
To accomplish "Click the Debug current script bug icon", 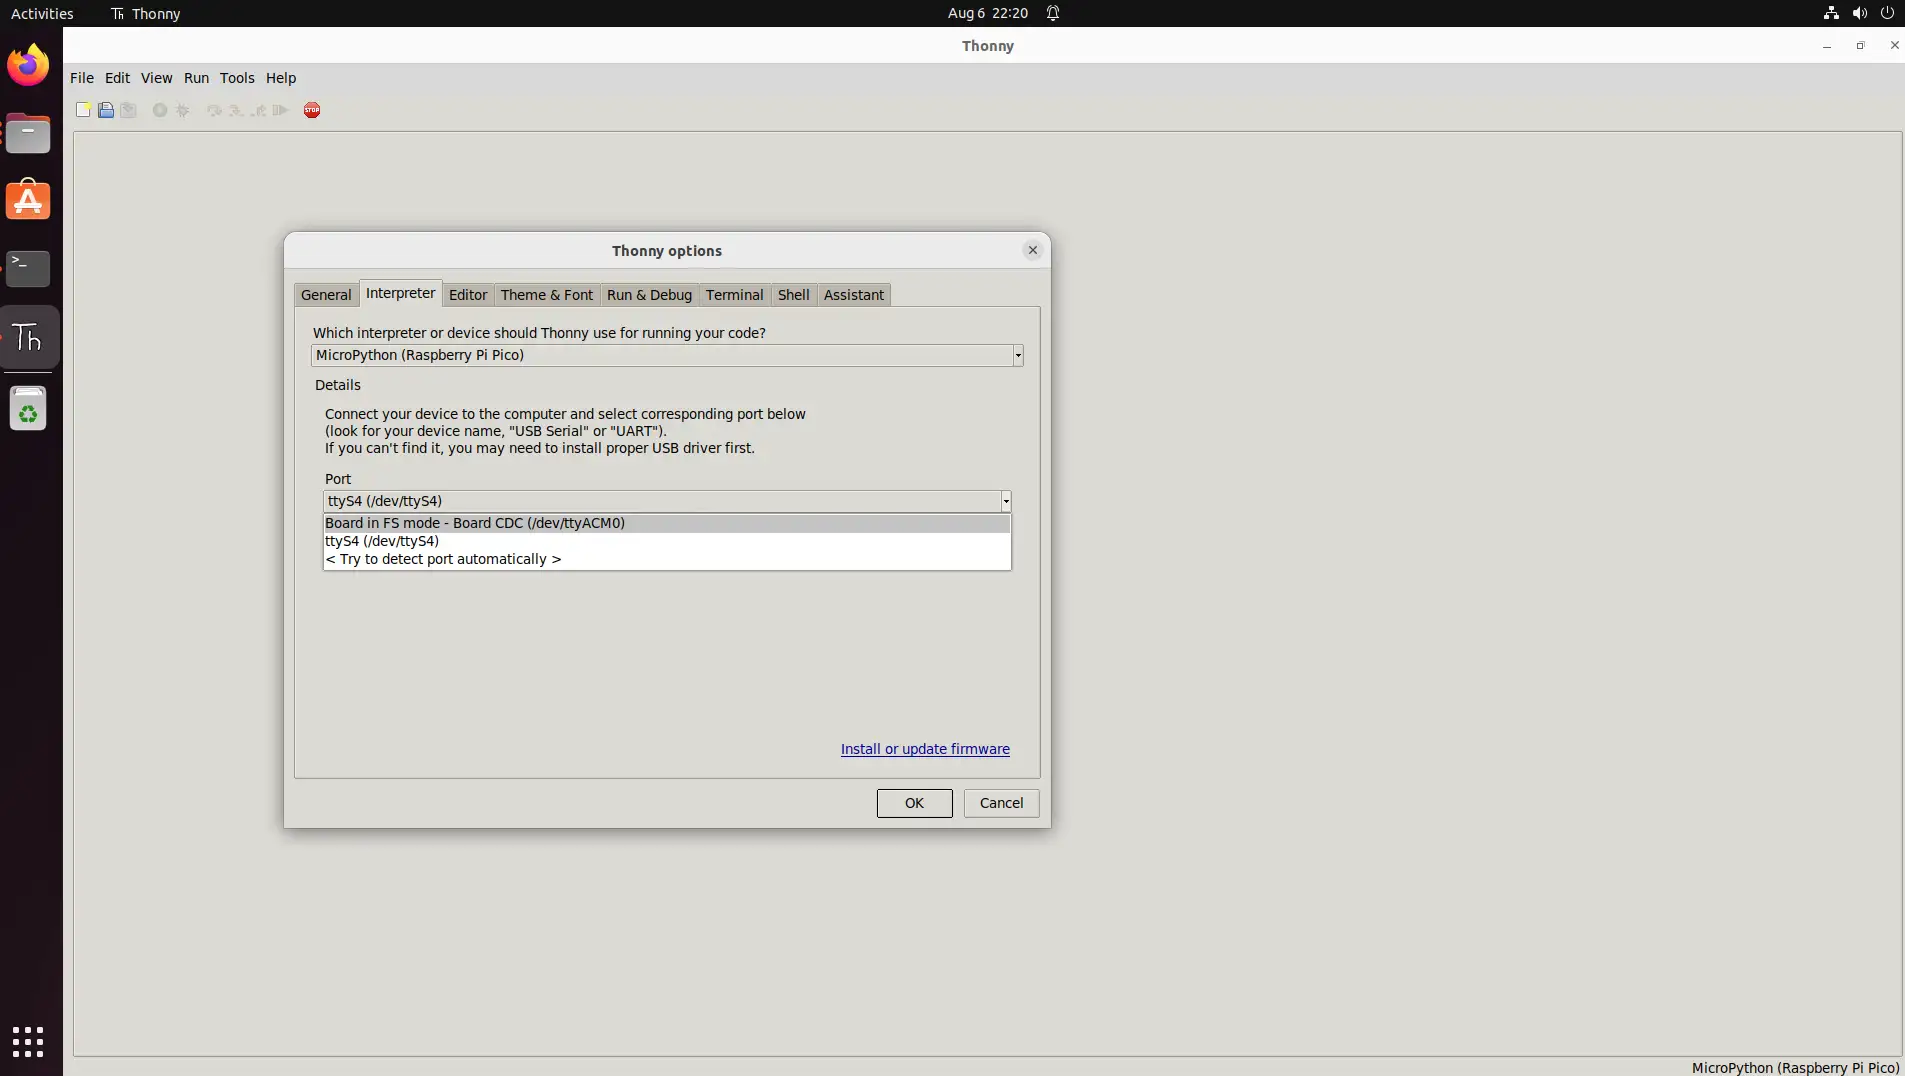I will [x=183, y=110].
